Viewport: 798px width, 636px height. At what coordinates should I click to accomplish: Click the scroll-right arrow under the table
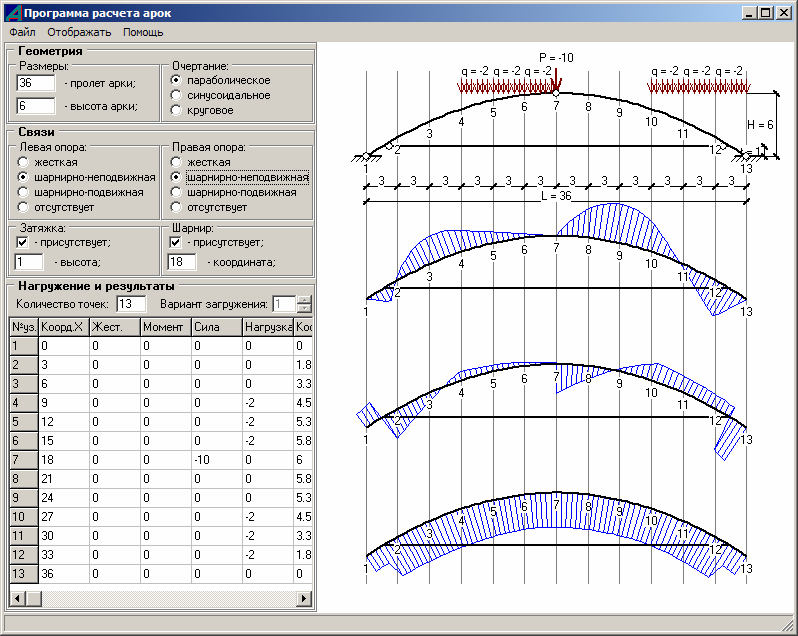coord(305,598)
